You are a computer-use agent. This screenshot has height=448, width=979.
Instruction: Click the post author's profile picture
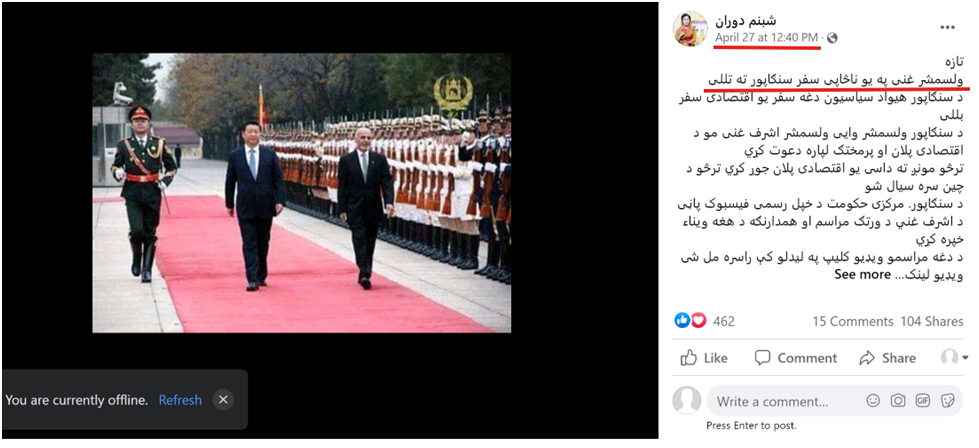coord(690,29)
